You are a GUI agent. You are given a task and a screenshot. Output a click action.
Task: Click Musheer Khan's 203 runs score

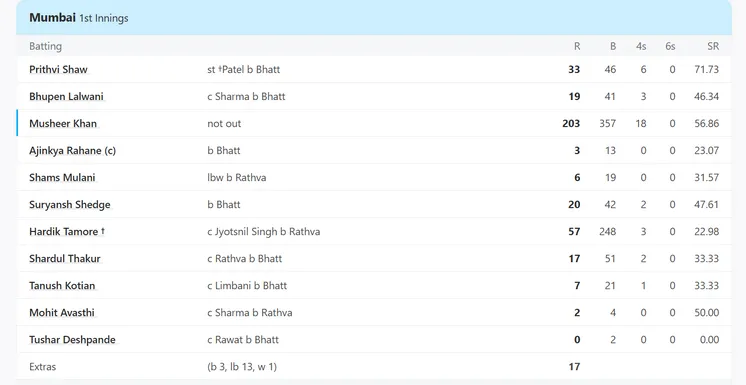point(571,124)
